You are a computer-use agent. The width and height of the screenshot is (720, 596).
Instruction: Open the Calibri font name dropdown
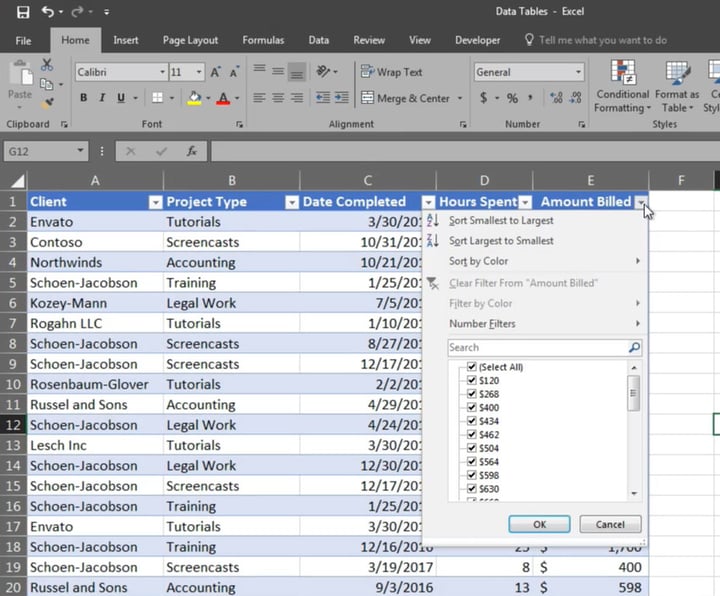(x=162, y=72)
